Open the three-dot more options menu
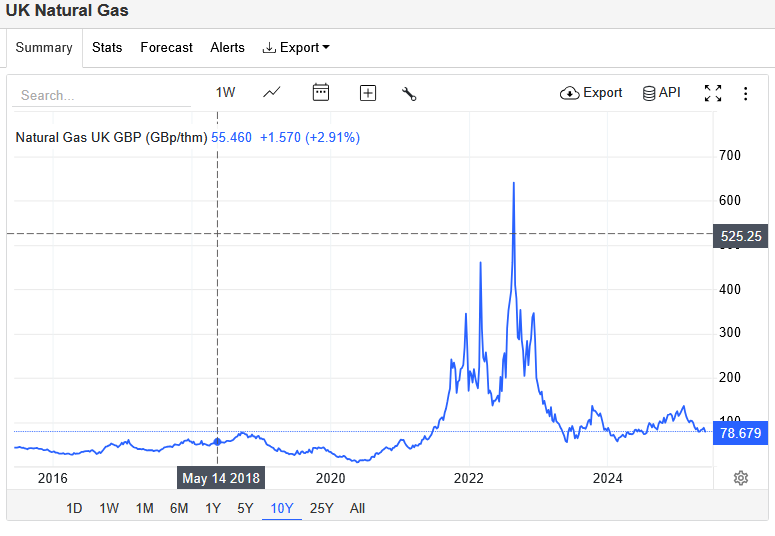 pos(745,93)
